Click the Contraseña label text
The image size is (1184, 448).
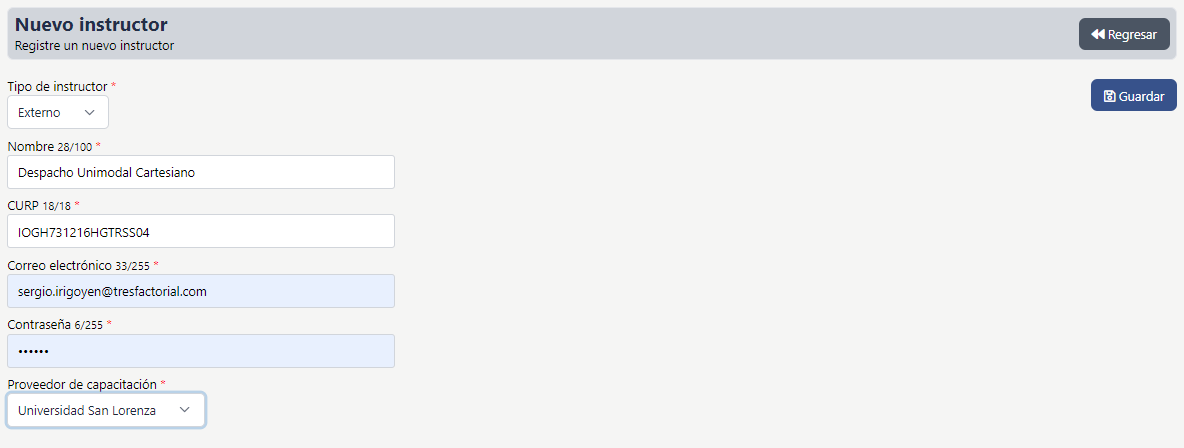[x=39, y=325]
